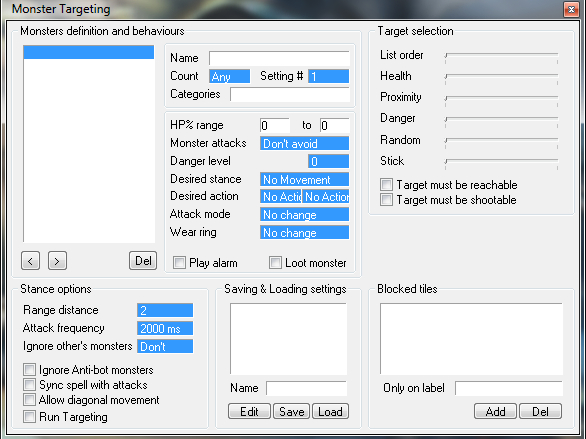Click the right arrow button under monster list

point(57,260)
